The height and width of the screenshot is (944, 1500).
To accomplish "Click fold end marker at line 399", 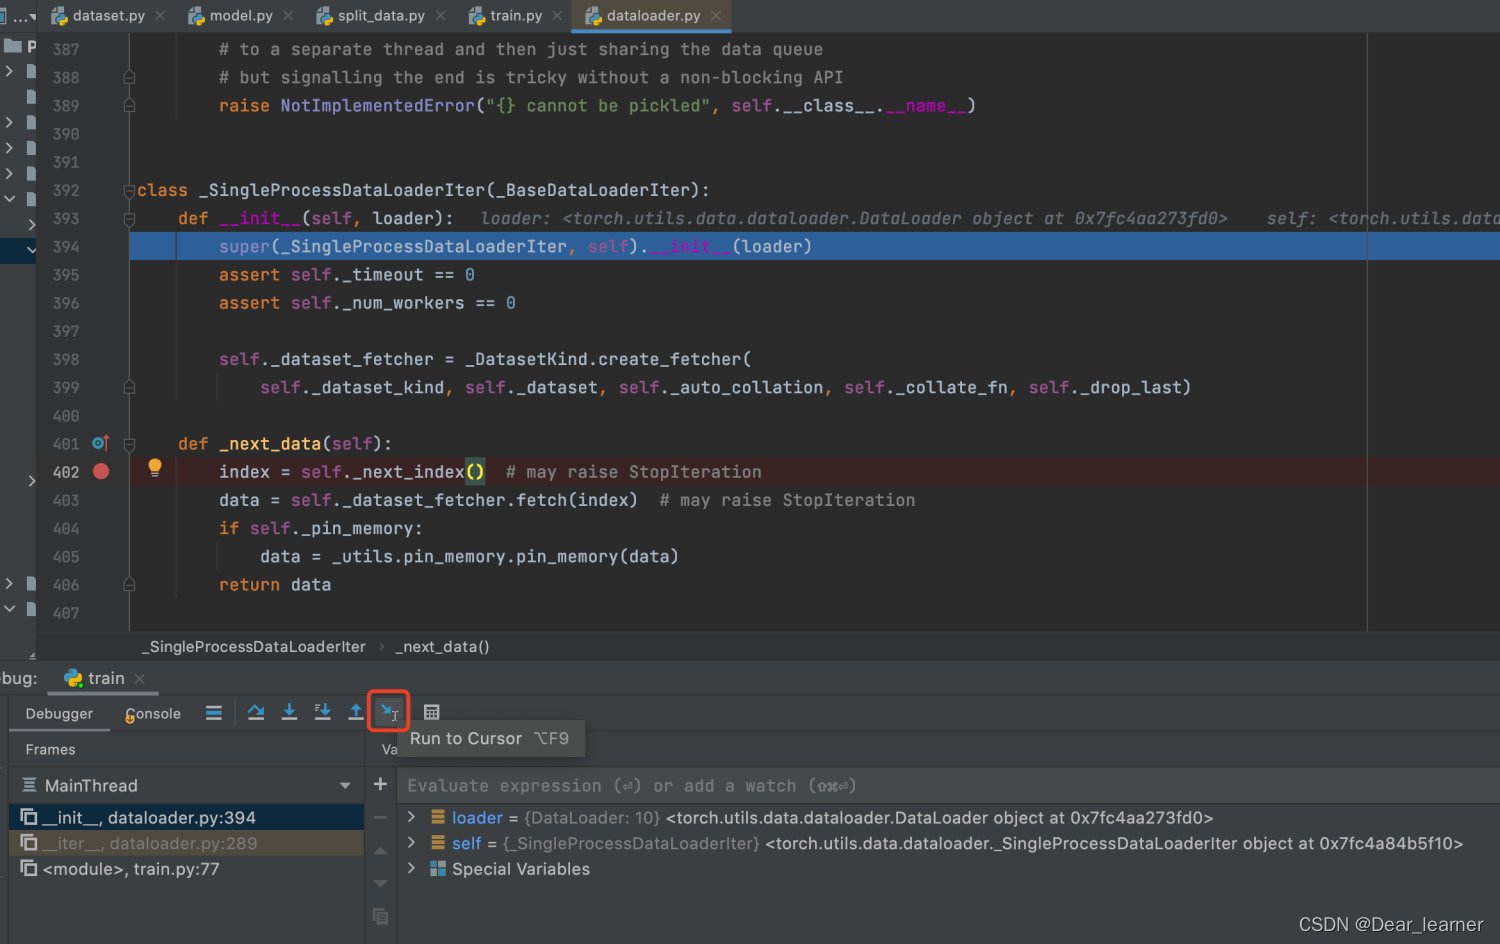I will (x=129, y=387).
